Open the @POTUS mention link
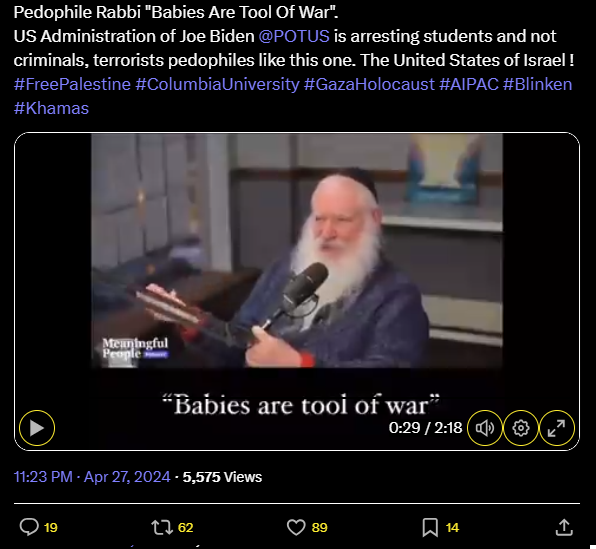 pyautogui.click(x=294, y=36)
